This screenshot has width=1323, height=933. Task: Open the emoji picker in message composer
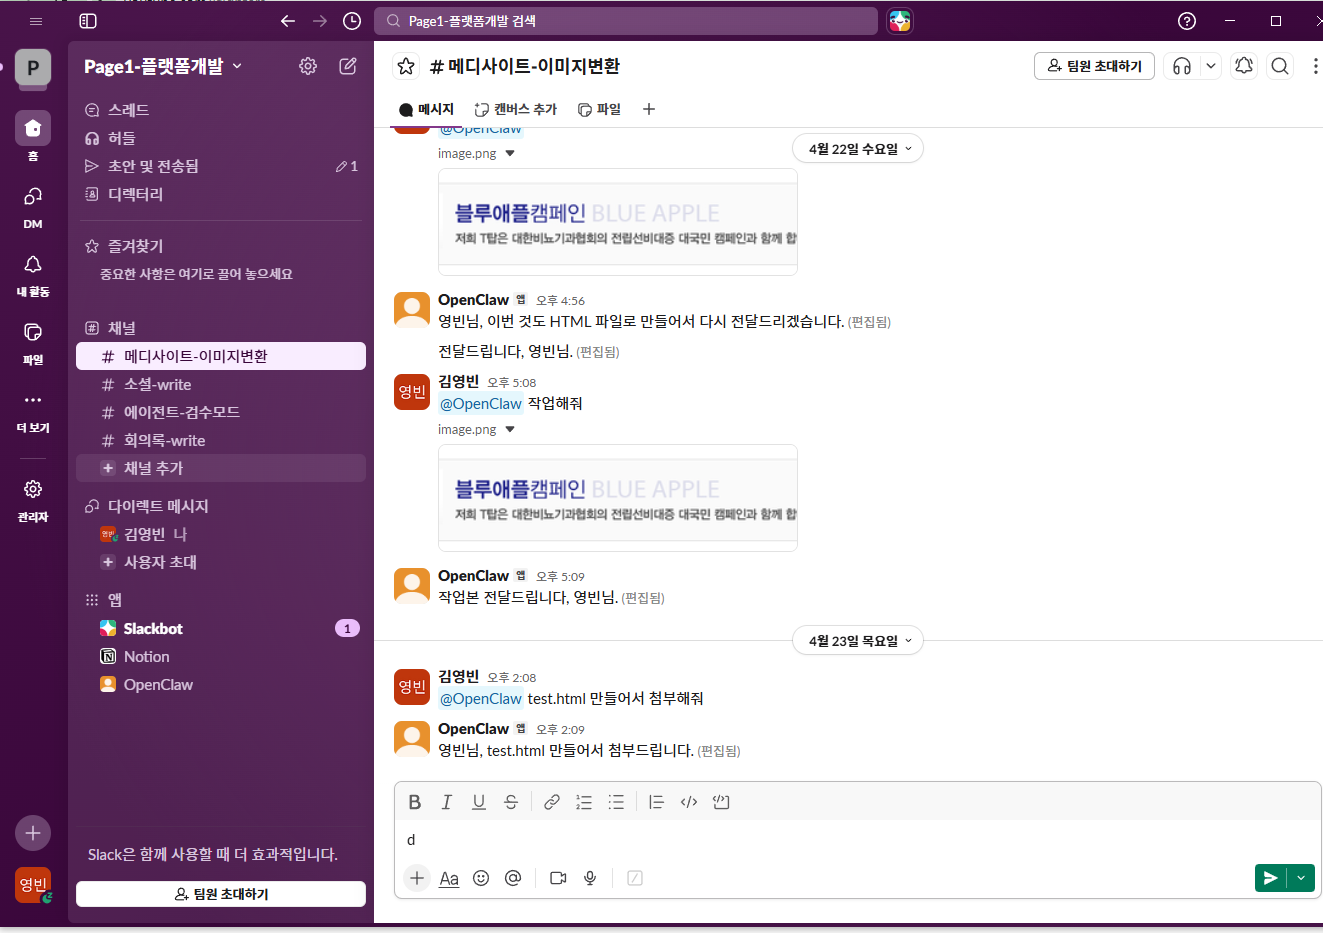point(481,878)
